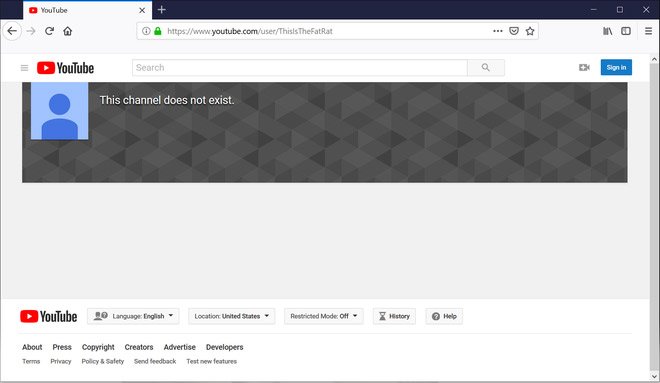Open the Press link
This screenshot has width=660, height=383.
tap(62, 347)
